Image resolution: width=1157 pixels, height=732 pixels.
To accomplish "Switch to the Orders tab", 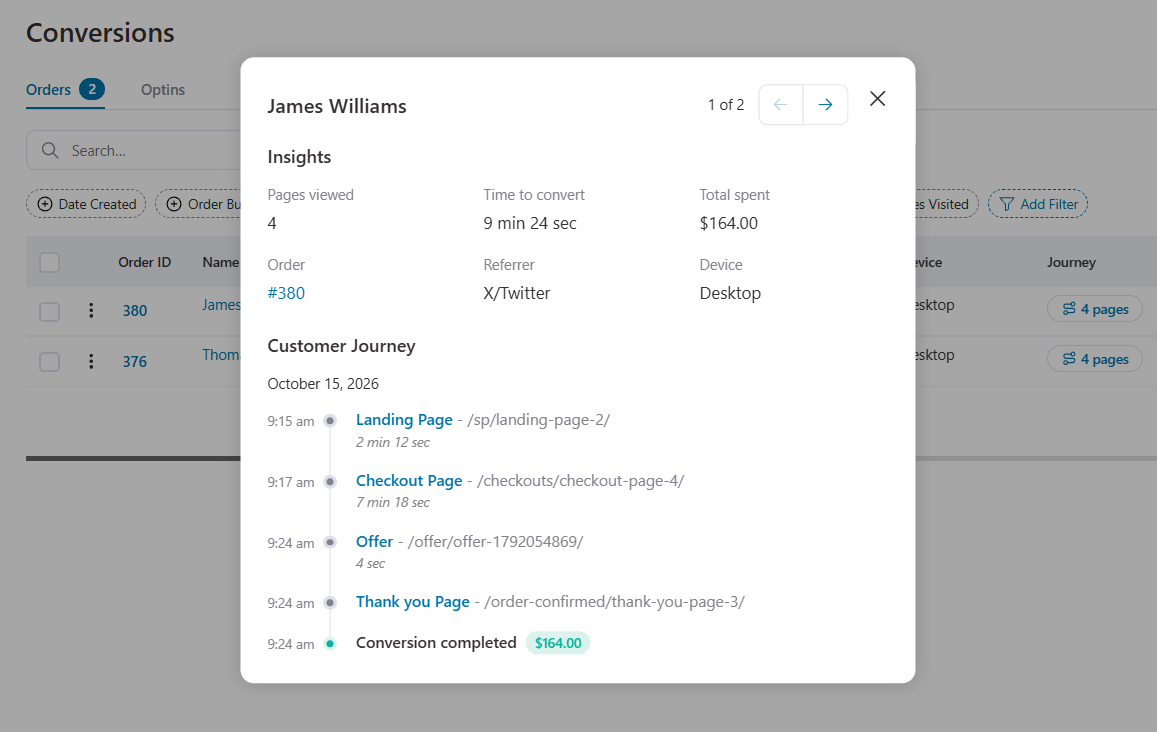I will coord(65,90).
